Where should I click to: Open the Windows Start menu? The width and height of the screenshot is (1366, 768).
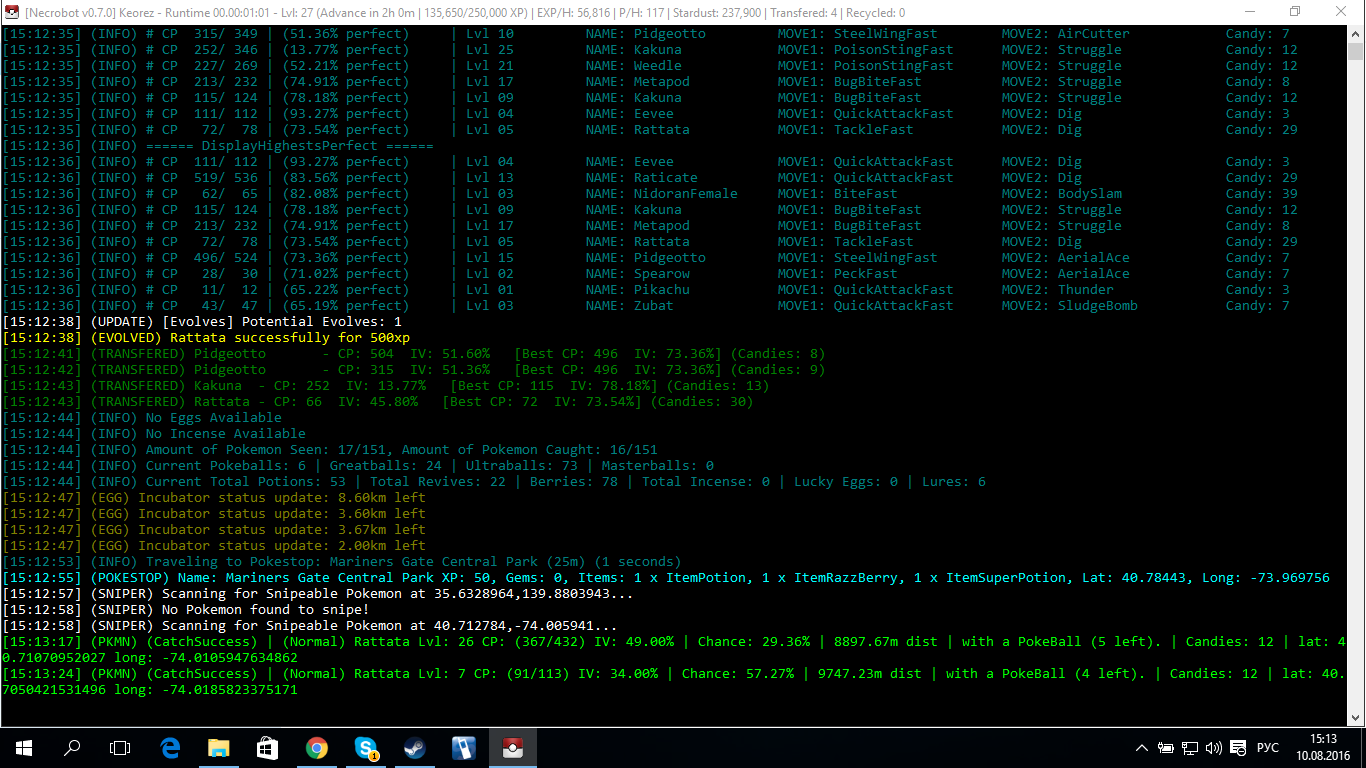(x=24, y=747)
